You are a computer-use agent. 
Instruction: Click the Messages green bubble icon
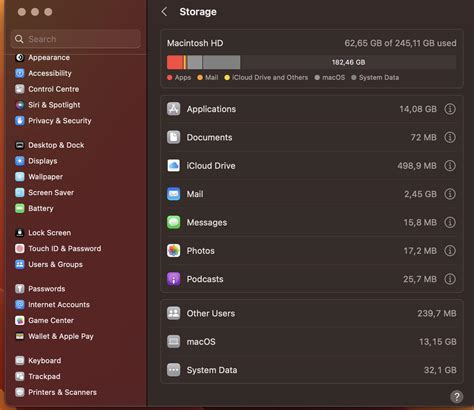pos(174,222)
